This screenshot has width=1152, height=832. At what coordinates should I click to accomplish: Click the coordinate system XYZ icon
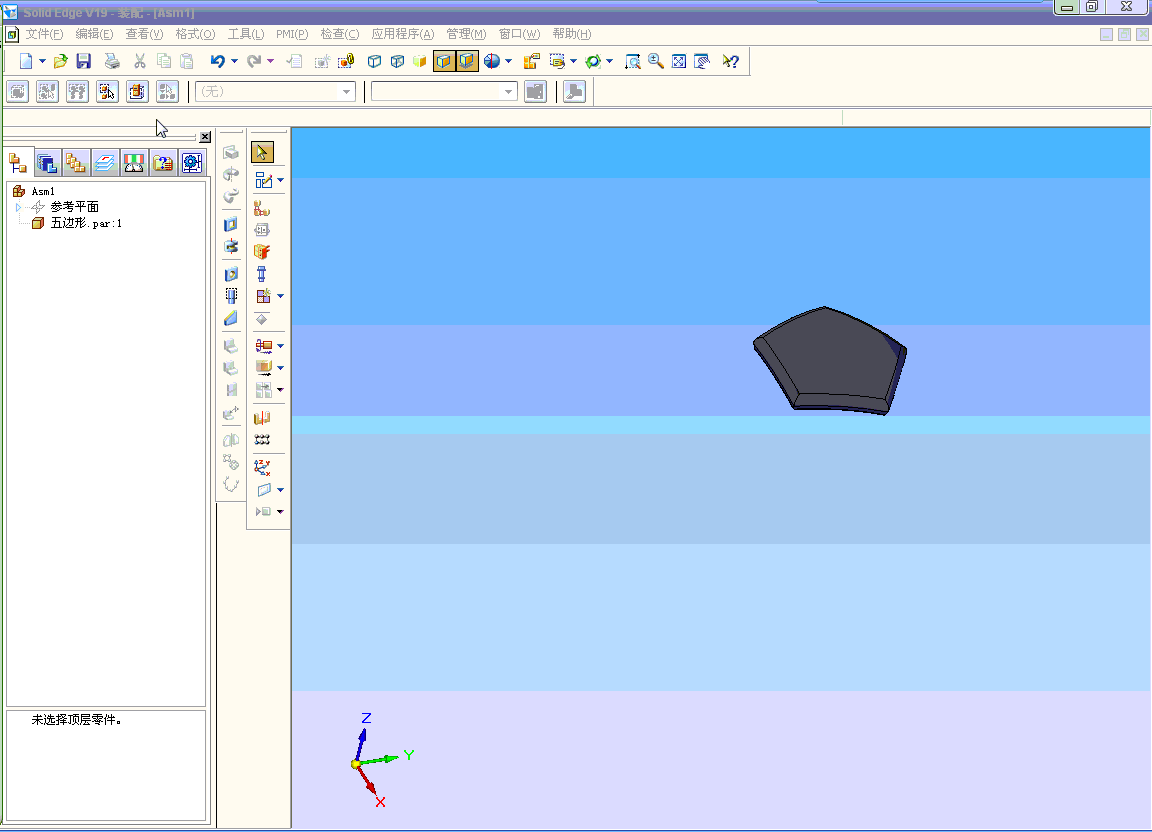tap(262, 467)
